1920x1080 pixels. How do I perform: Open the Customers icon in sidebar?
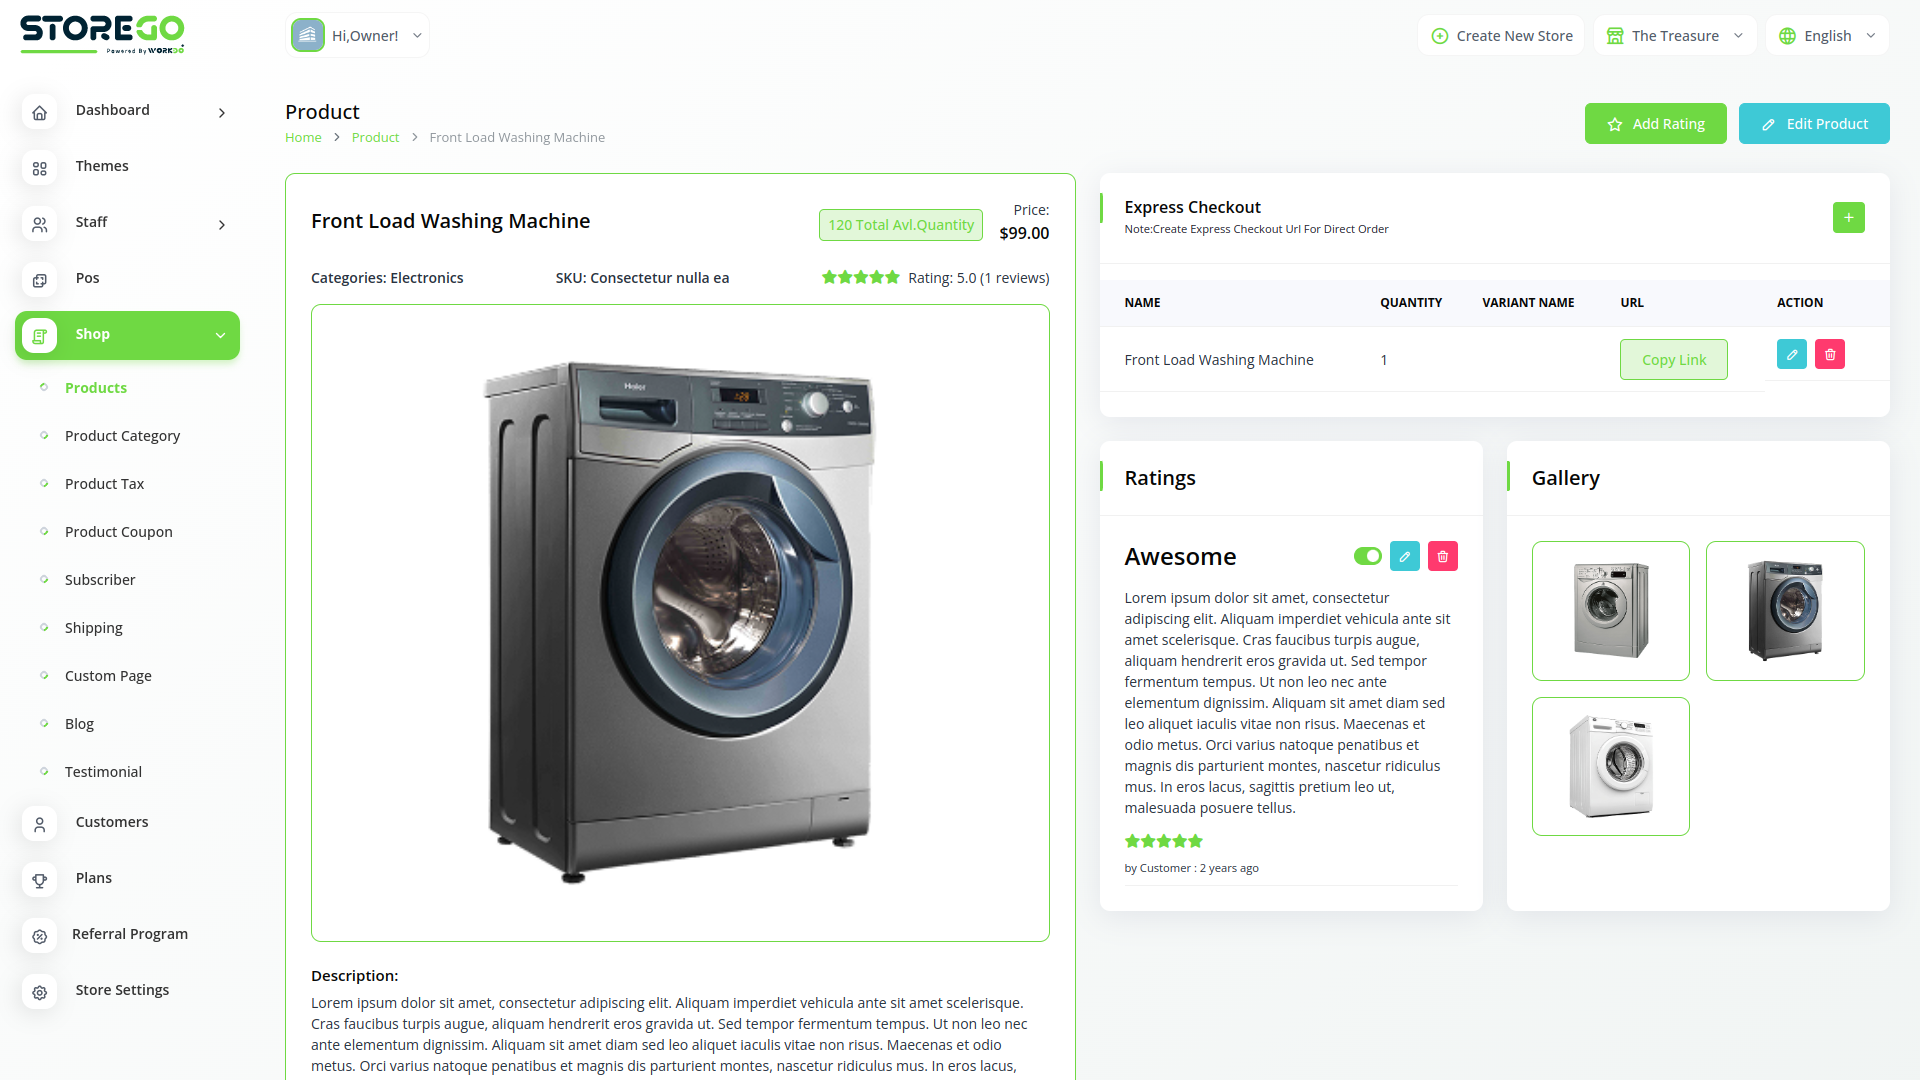click(x=39, y=824)
